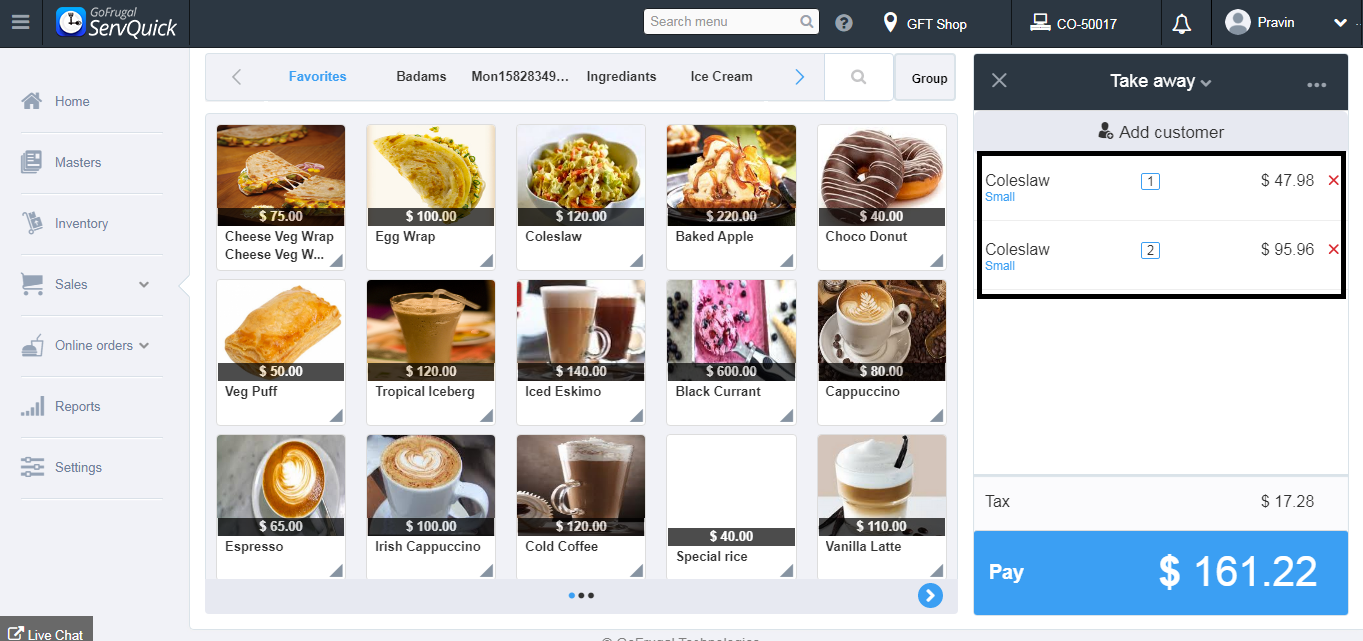Go to next page with blue arrow button

coord(930,596)
